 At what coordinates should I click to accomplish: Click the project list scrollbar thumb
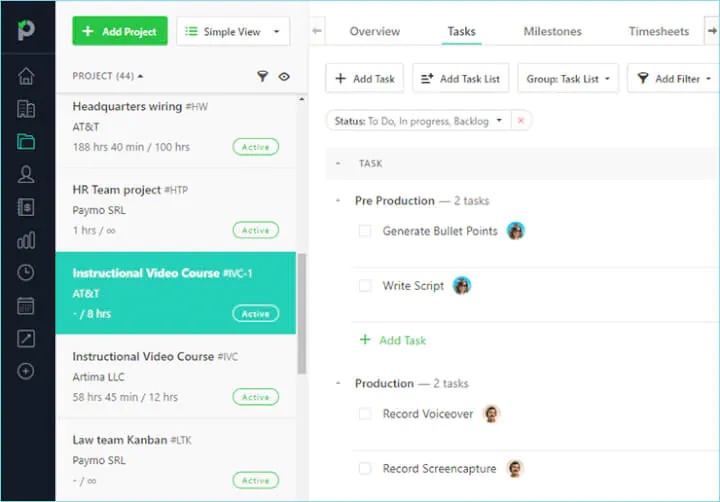tap(302, 313)
